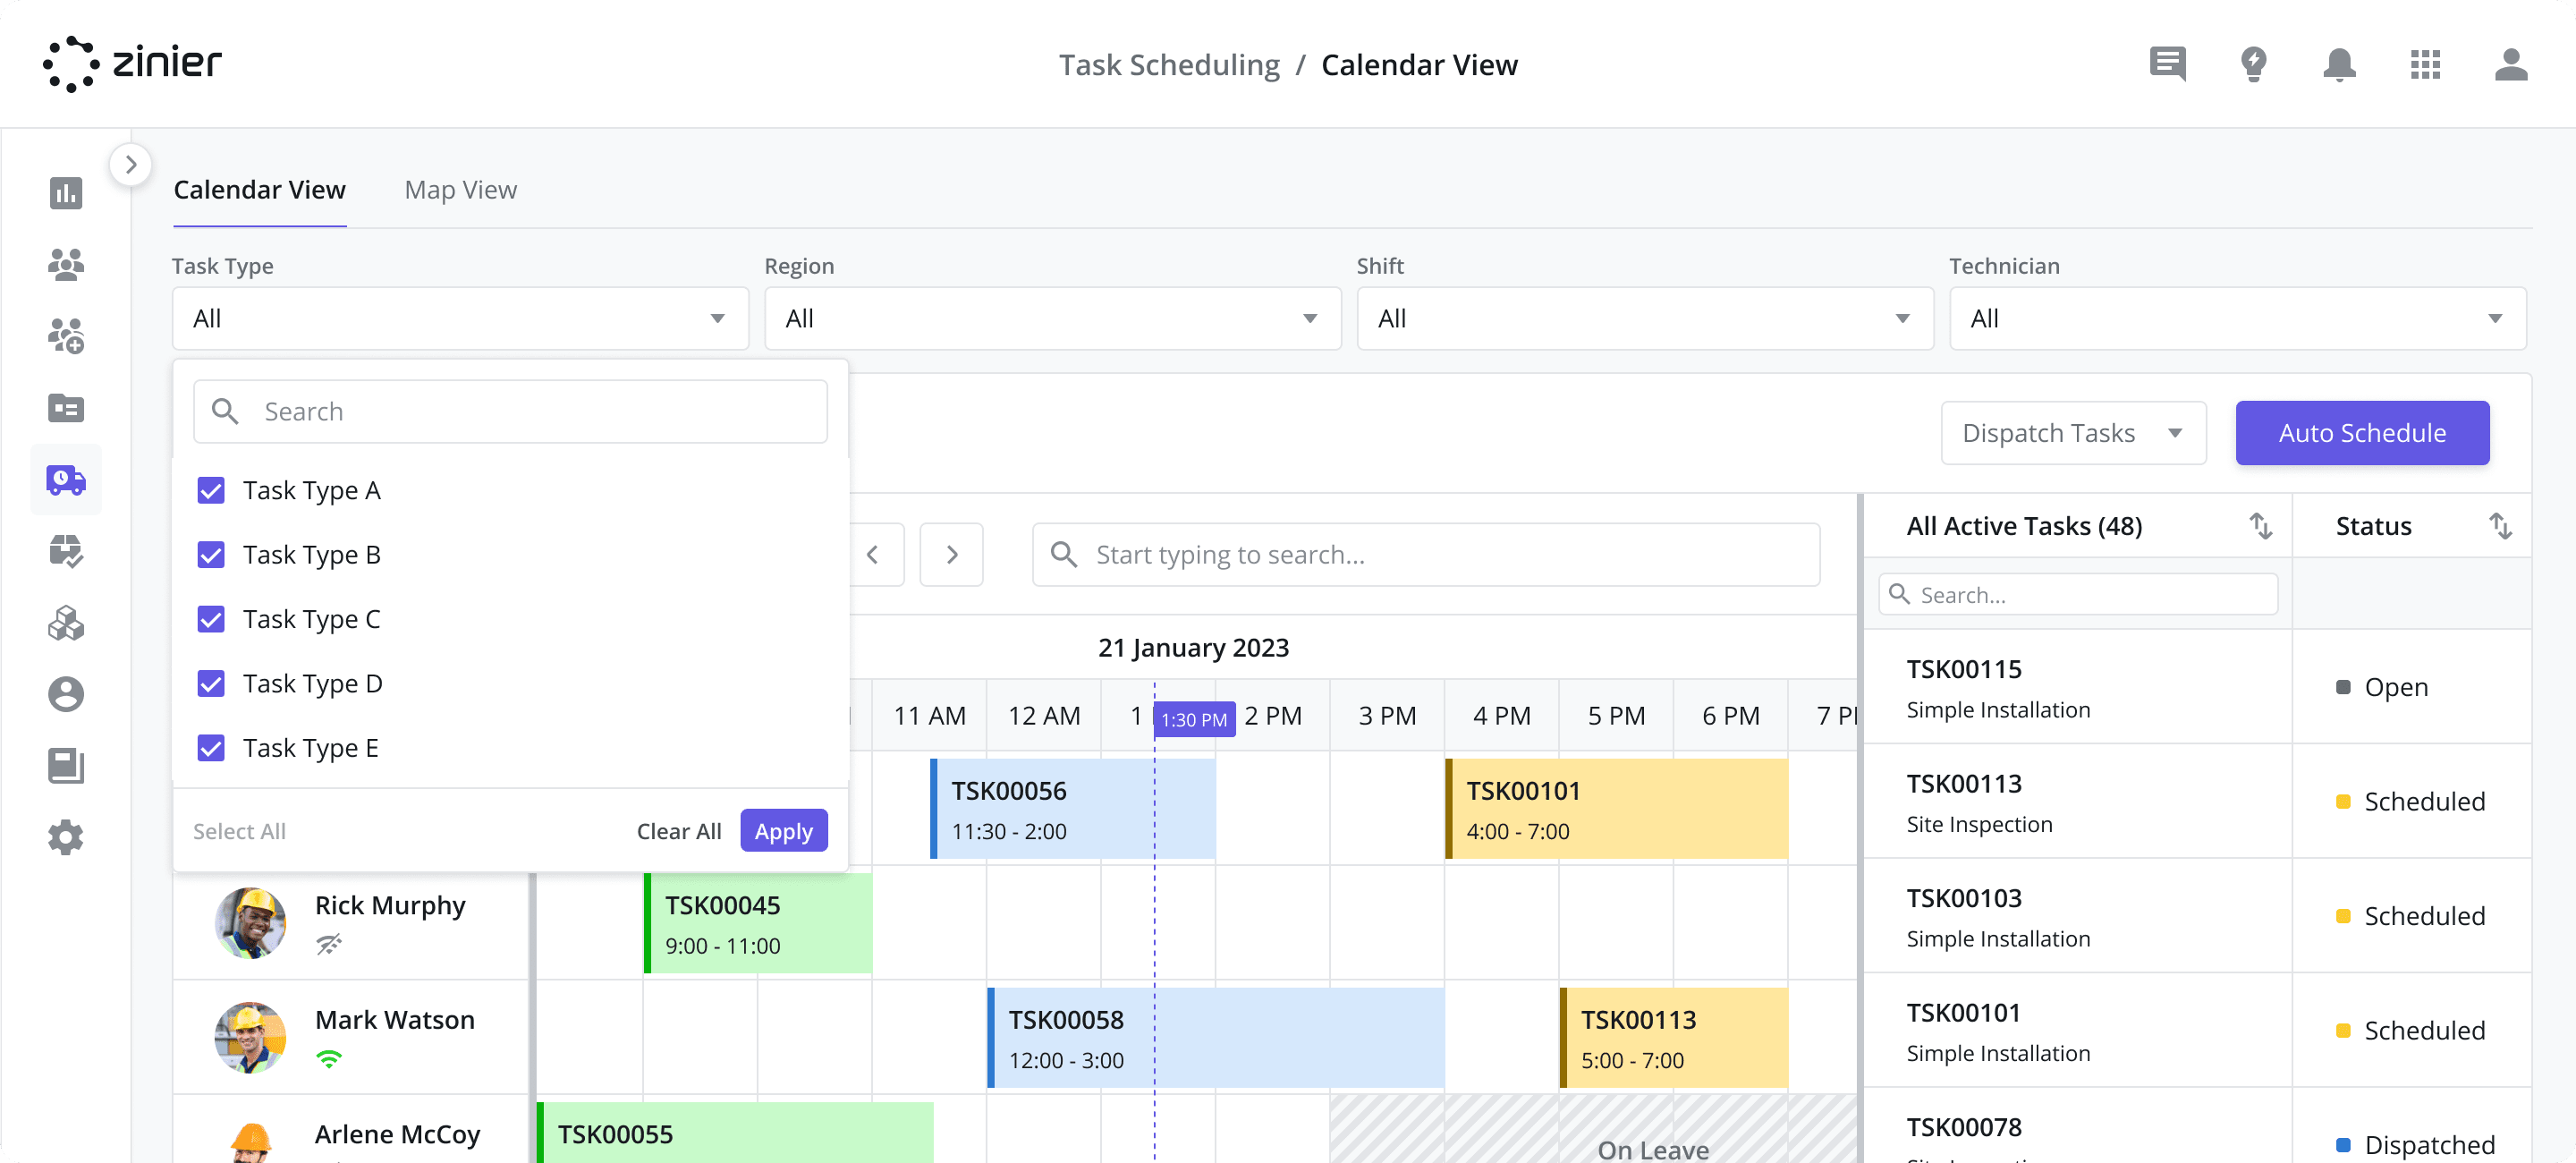Switch to Calendar View tab
The height and width of the screenshot is (1163, 2576).
[x=259, y=190]
